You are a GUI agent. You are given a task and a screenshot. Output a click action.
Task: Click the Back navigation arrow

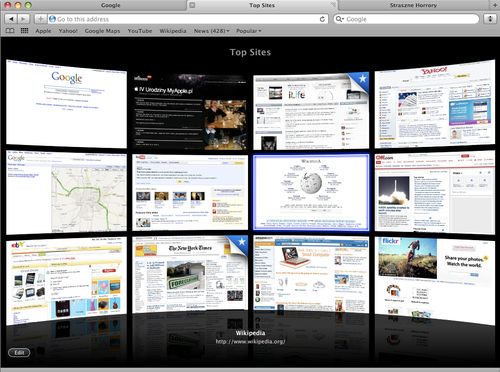[x=11, y=19]
